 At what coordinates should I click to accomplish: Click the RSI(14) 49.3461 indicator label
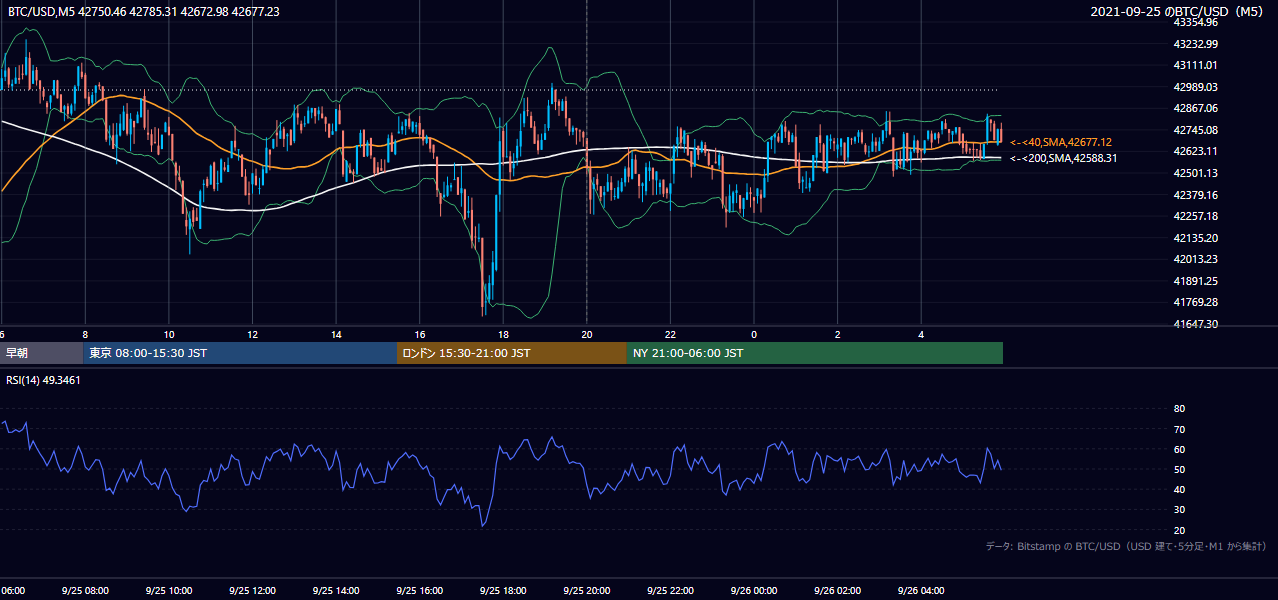coord(44,380)
